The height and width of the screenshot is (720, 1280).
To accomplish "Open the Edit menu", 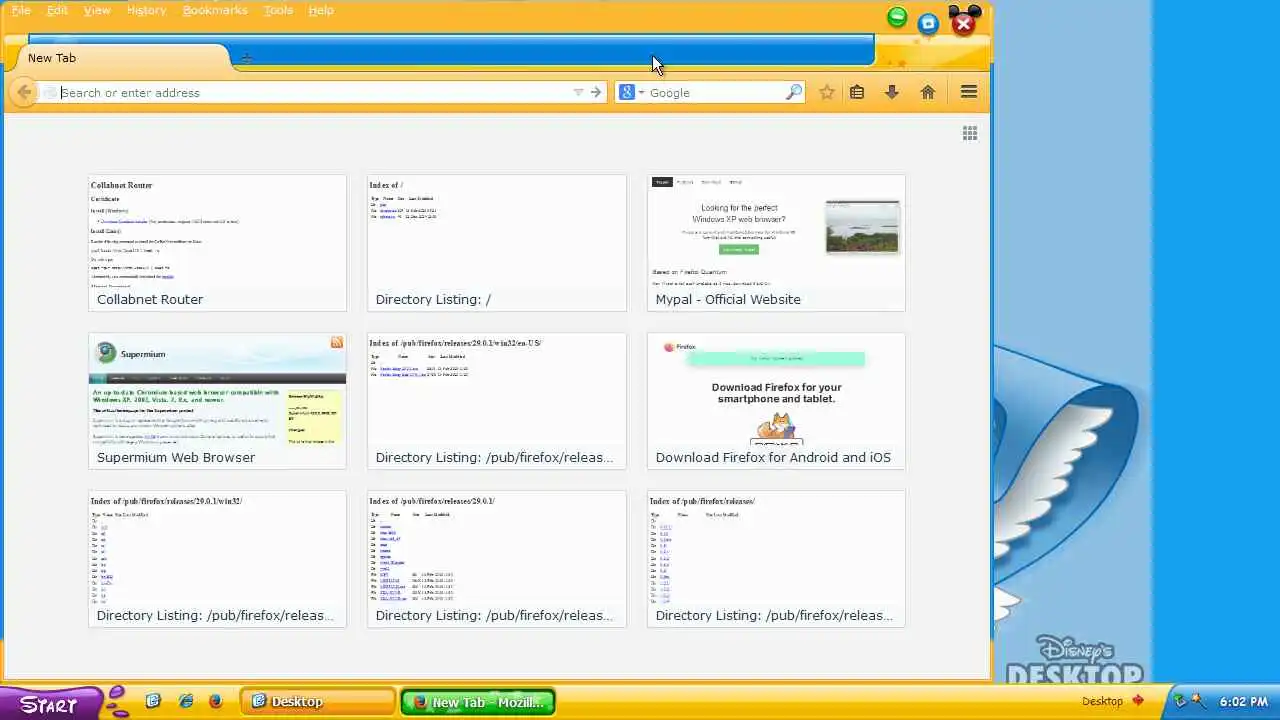I will 57,10.
